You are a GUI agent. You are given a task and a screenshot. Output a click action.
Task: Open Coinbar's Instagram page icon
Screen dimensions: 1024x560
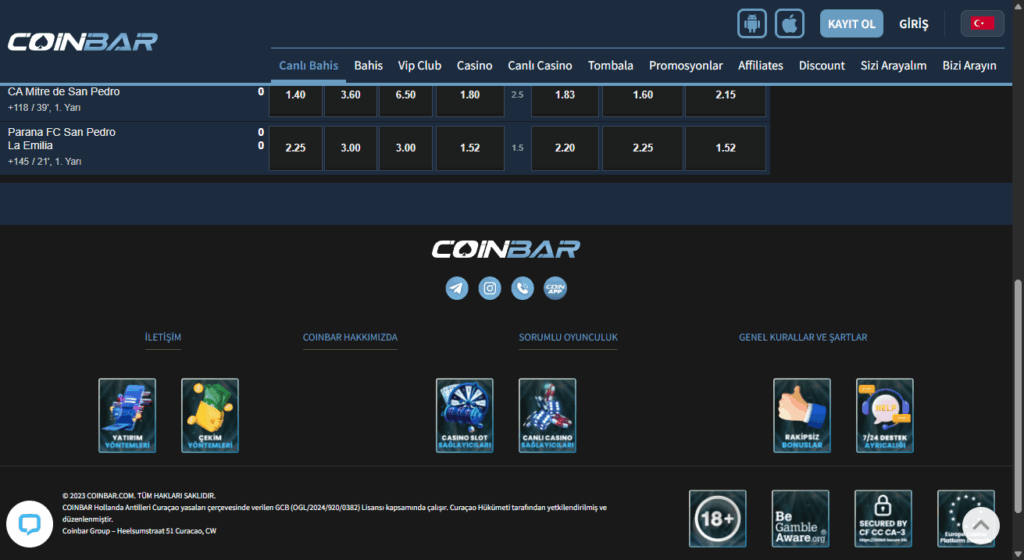tap(489, 288)
